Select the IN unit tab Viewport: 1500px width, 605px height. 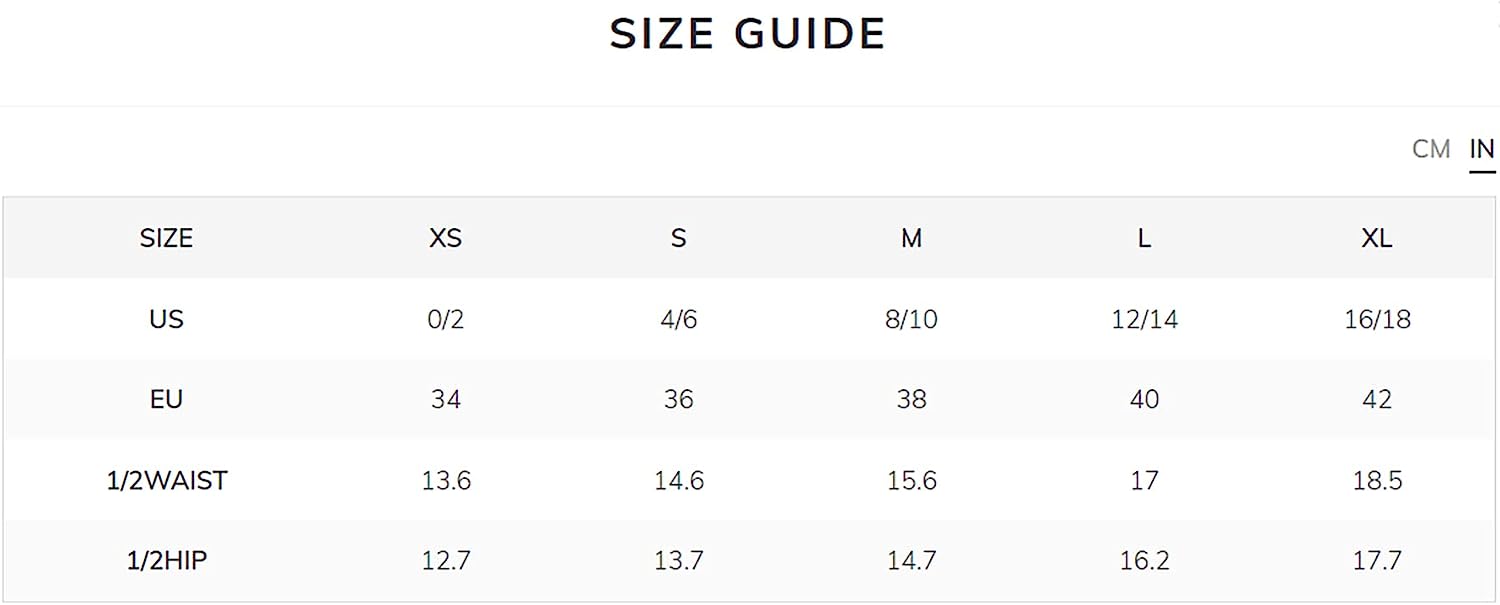[1482, 149]
